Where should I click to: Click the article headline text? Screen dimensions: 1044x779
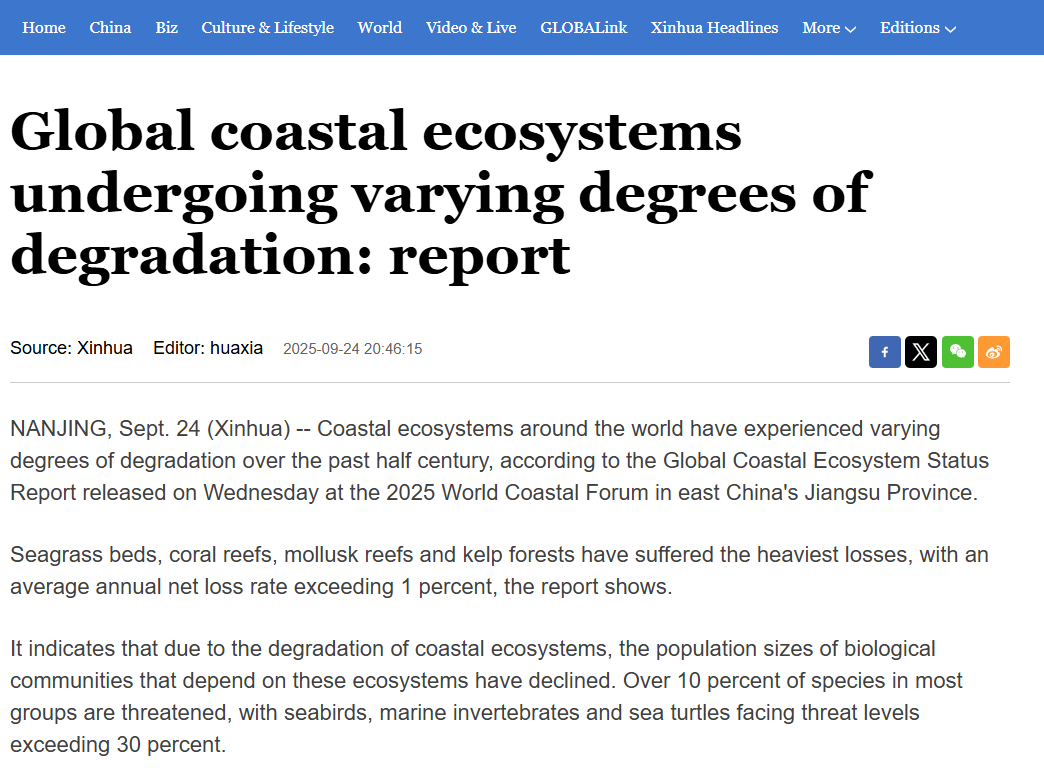tap(440, 193)
